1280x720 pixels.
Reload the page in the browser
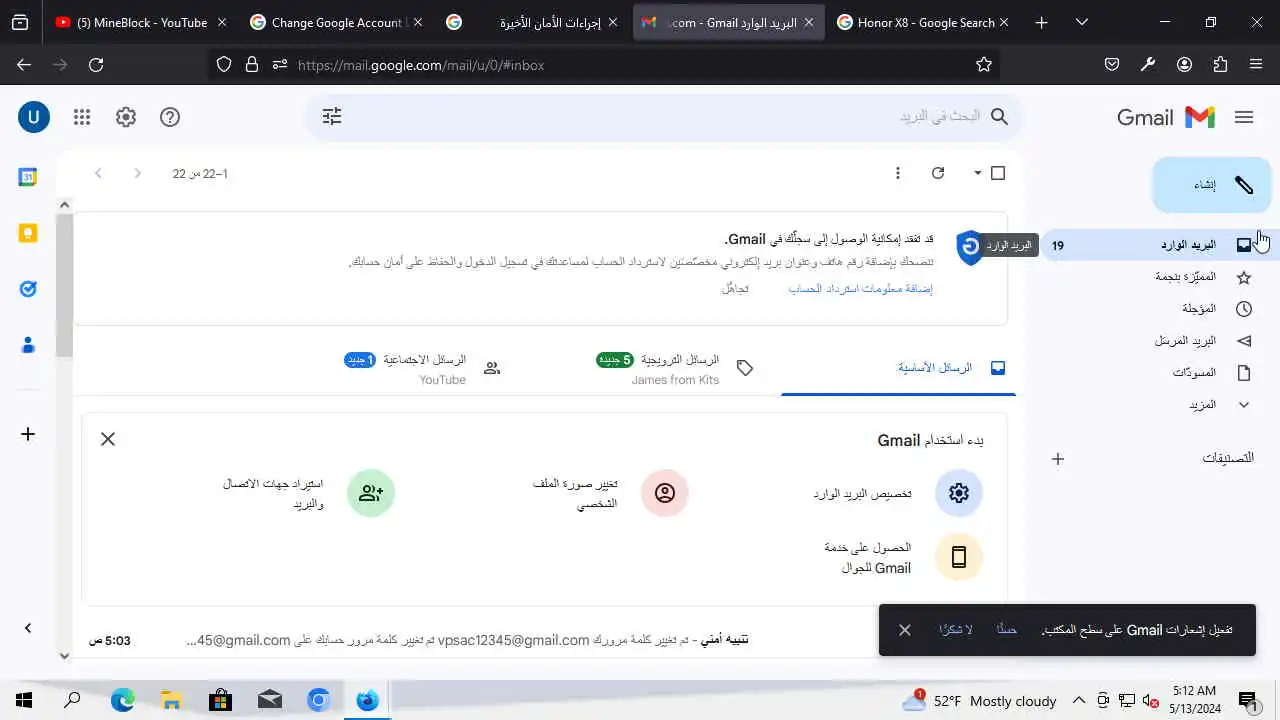96,64
